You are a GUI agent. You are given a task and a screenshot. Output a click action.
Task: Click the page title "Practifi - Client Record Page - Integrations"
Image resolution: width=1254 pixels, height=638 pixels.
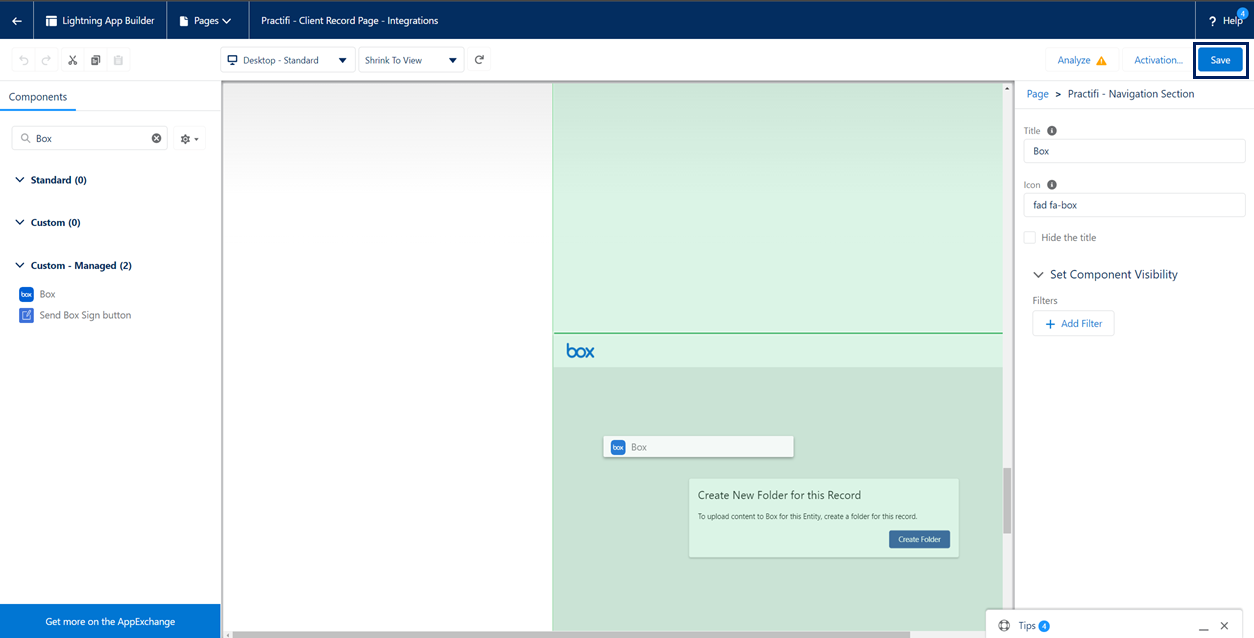pos(349,20)
